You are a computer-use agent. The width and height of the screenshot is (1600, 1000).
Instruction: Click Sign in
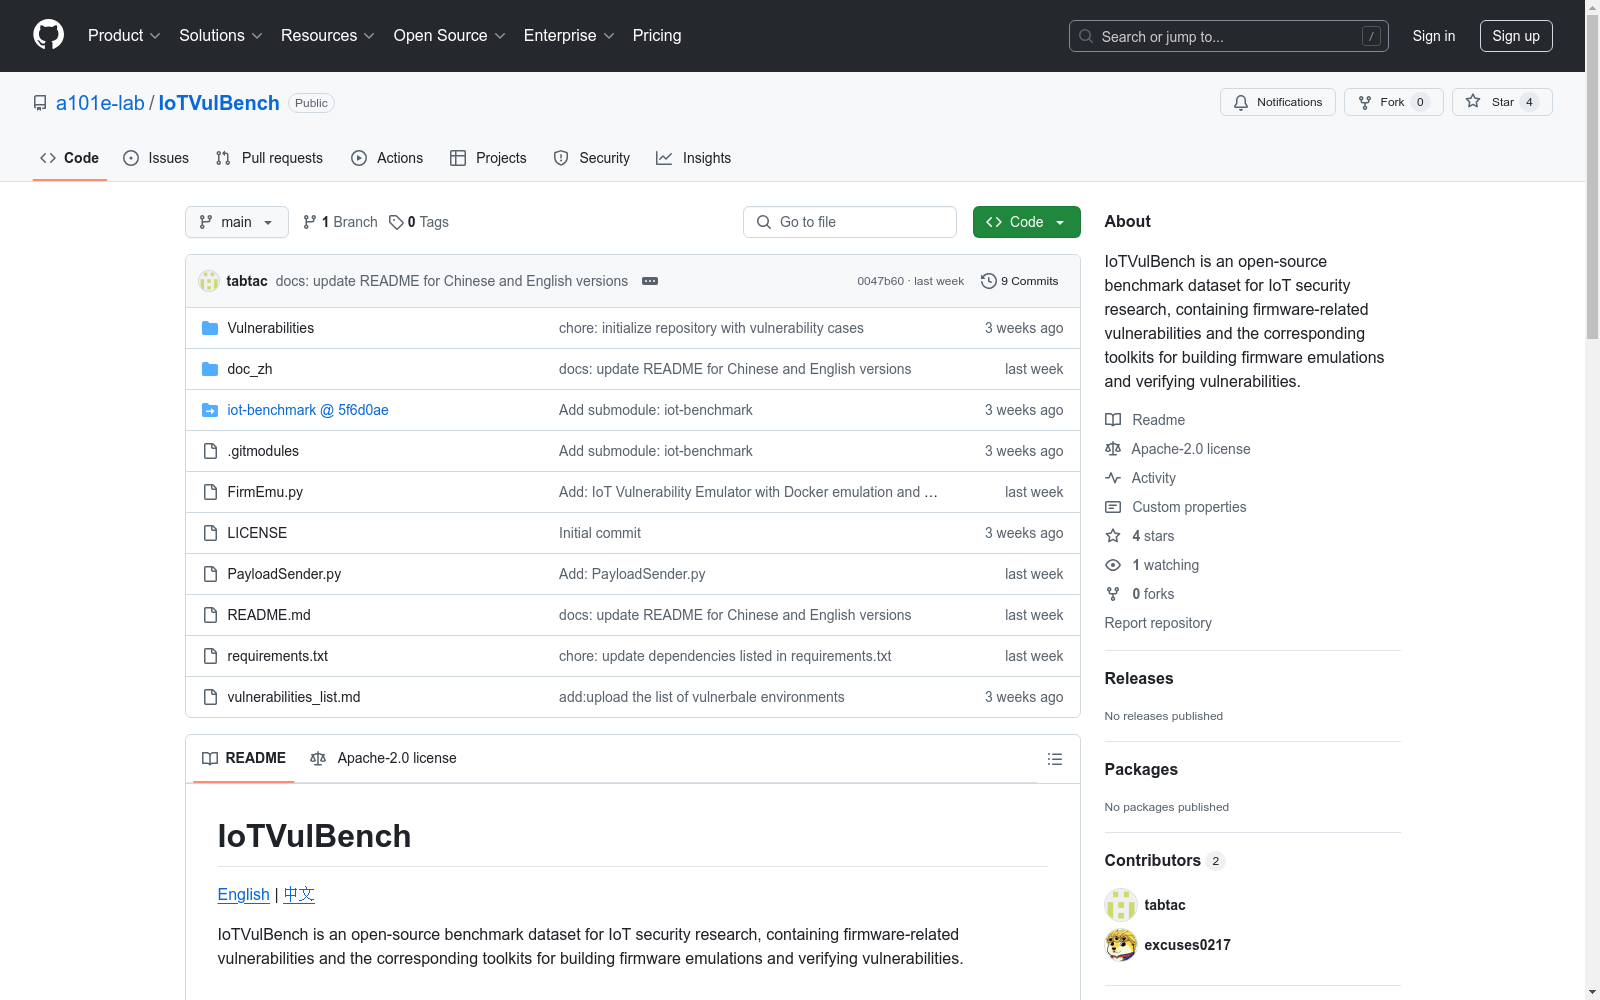click(x=1433, y=36)
